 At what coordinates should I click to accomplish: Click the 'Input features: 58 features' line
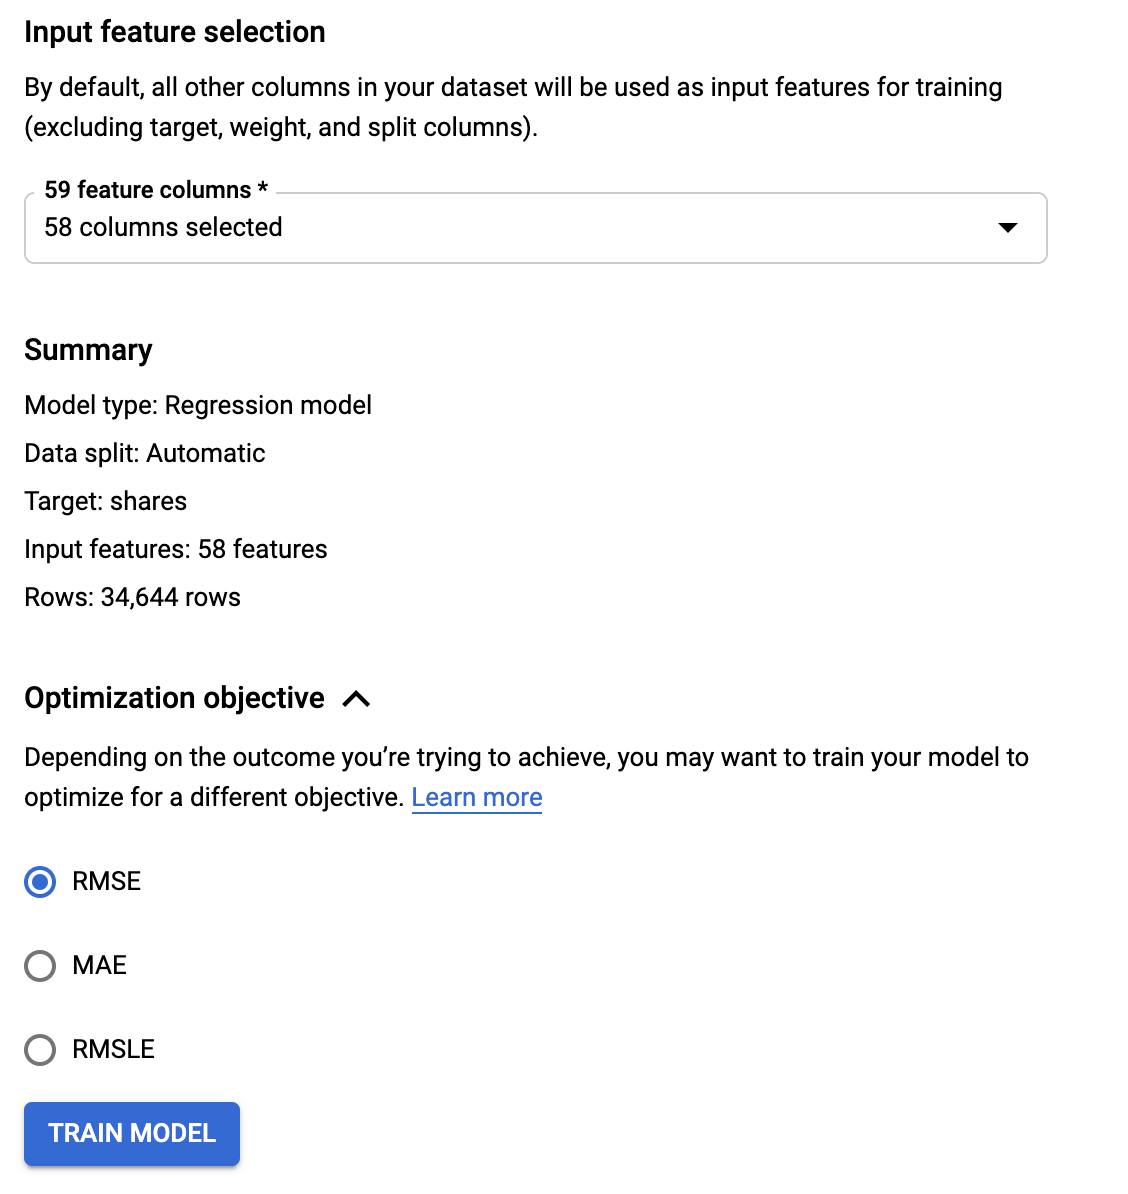[x=176, y=549]
